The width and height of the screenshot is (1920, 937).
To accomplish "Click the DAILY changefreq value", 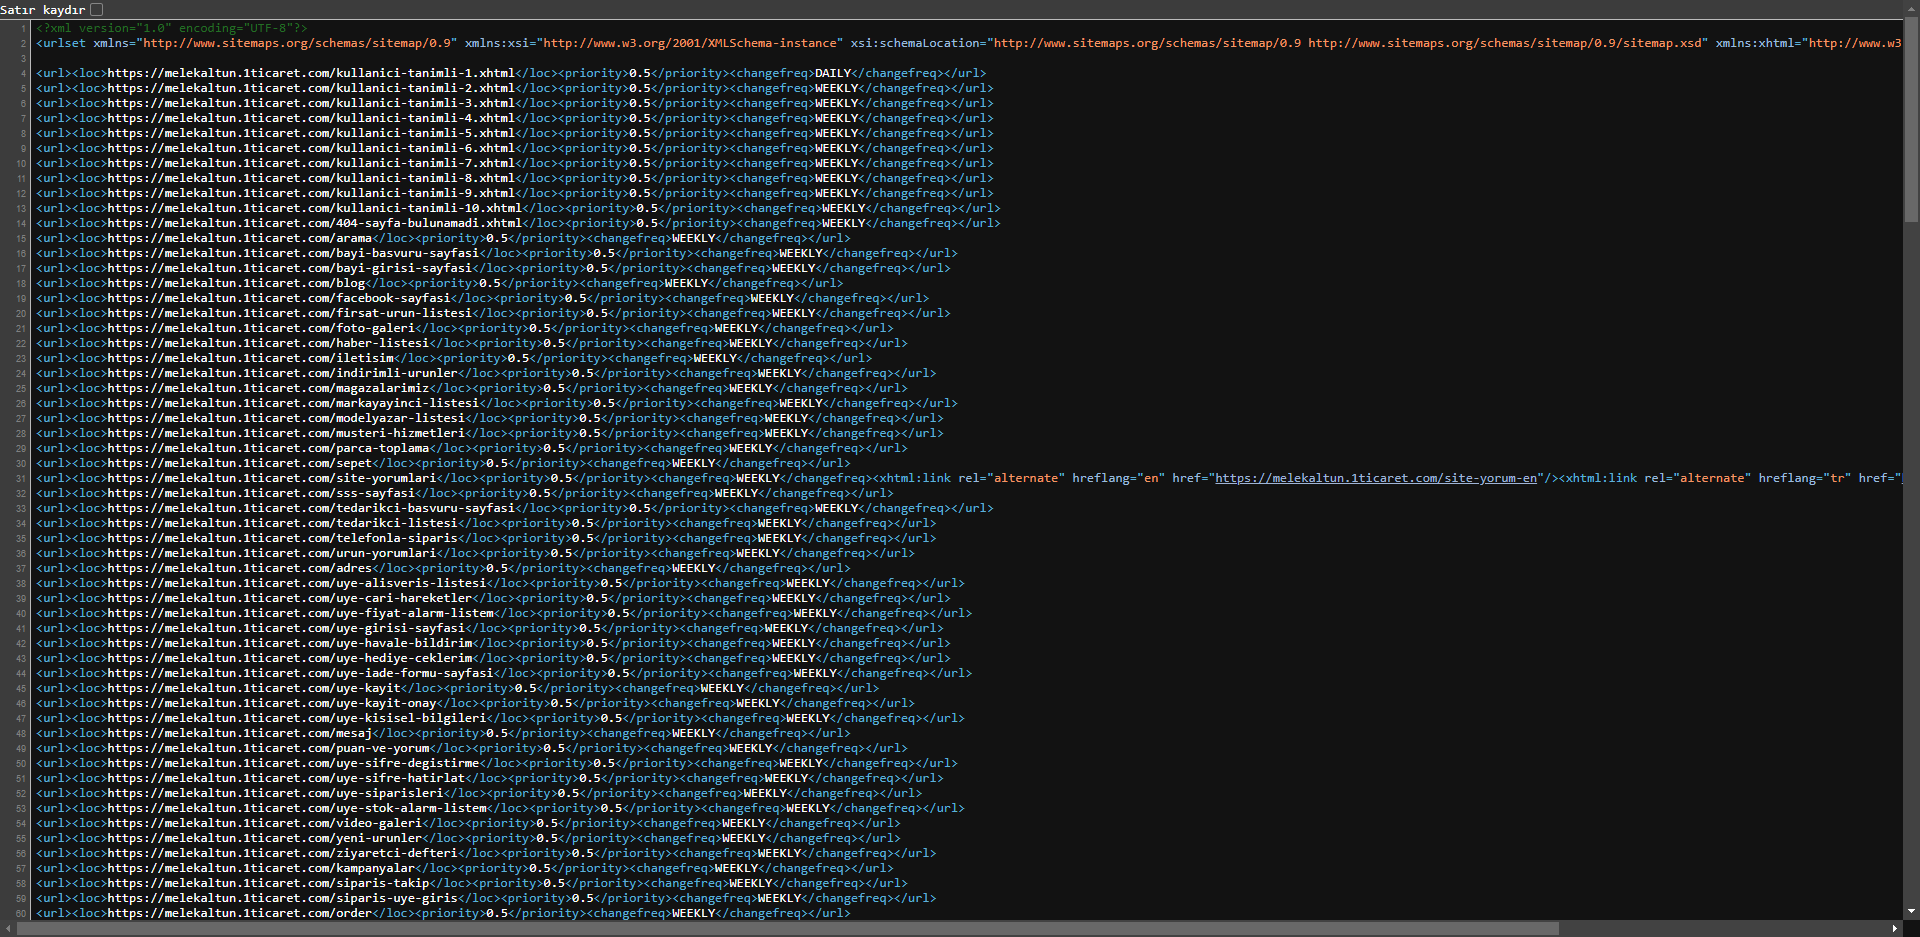I will 833,73.
